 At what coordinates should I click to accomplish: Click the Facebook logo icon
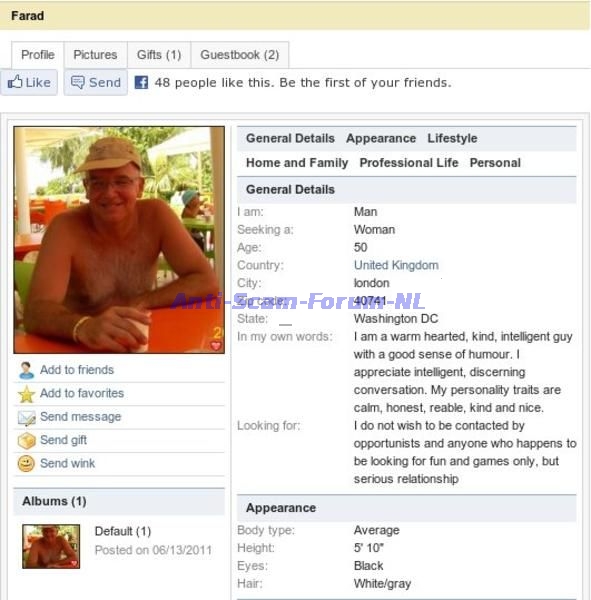click(x=141, y=82)
